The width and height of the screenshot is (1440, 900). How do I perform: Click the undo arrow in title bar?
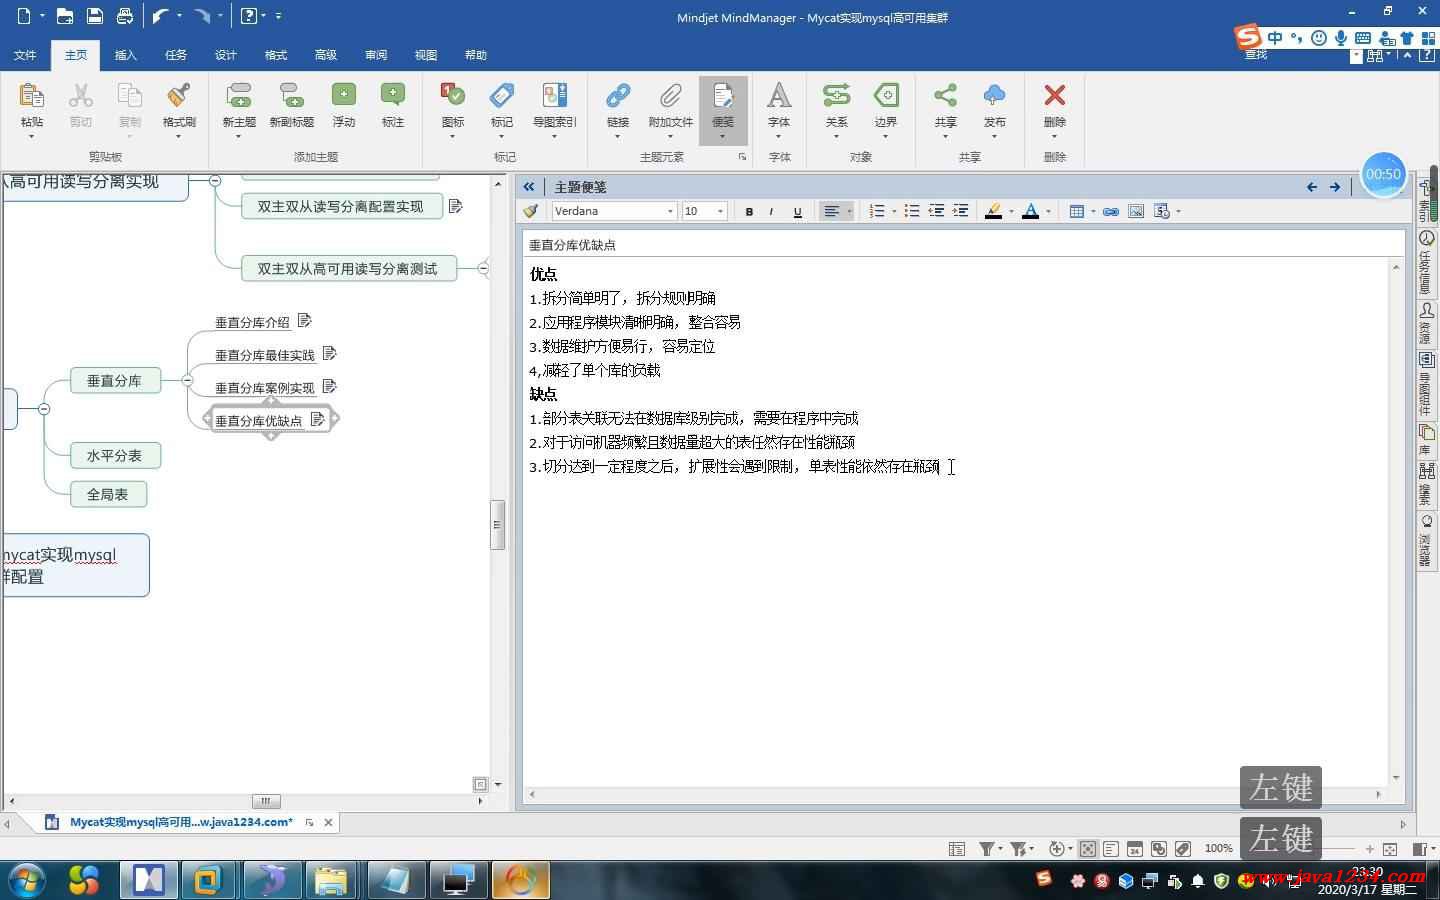click(x=160, y=16)
